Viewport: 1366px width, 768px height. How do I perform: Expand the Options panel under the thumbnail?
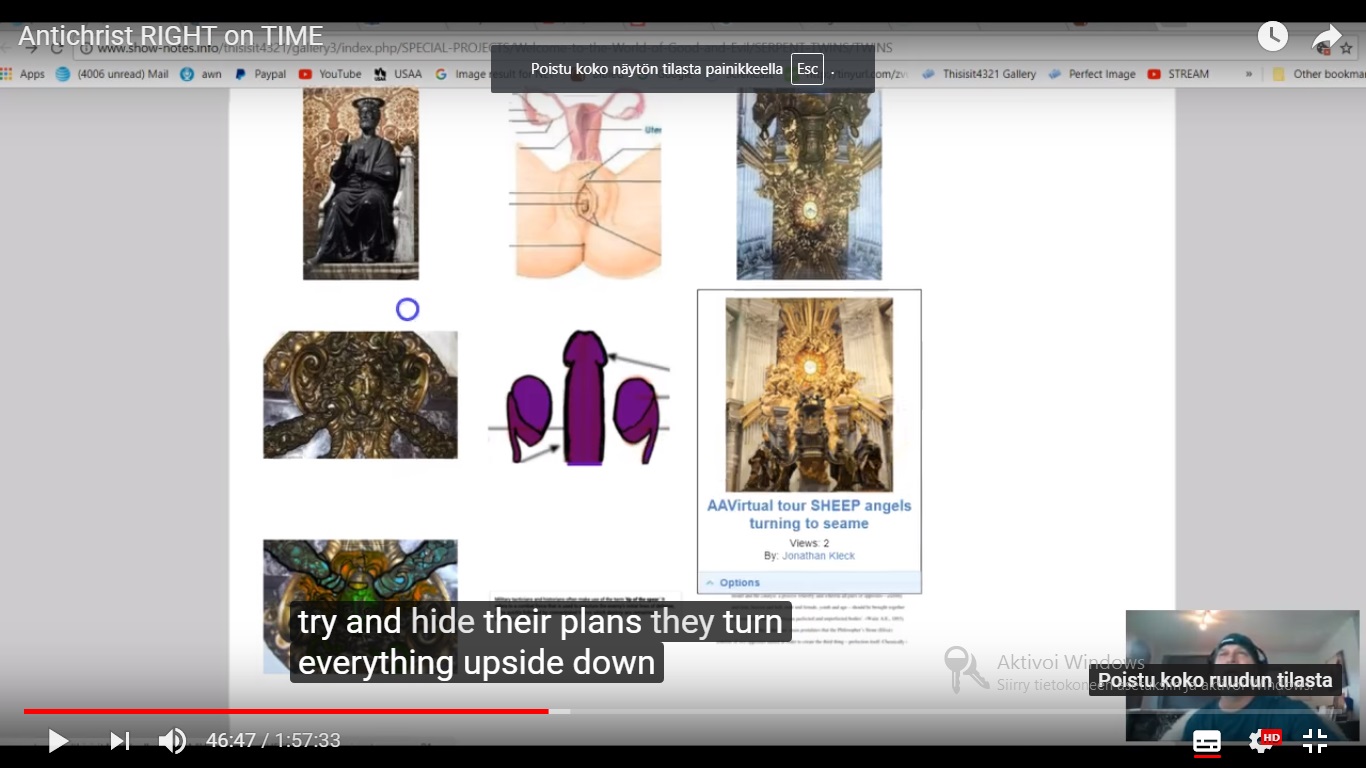(809, 582)
